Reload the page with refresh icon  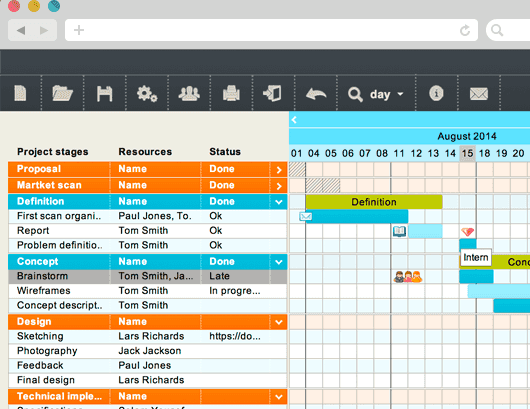(465, 30)
